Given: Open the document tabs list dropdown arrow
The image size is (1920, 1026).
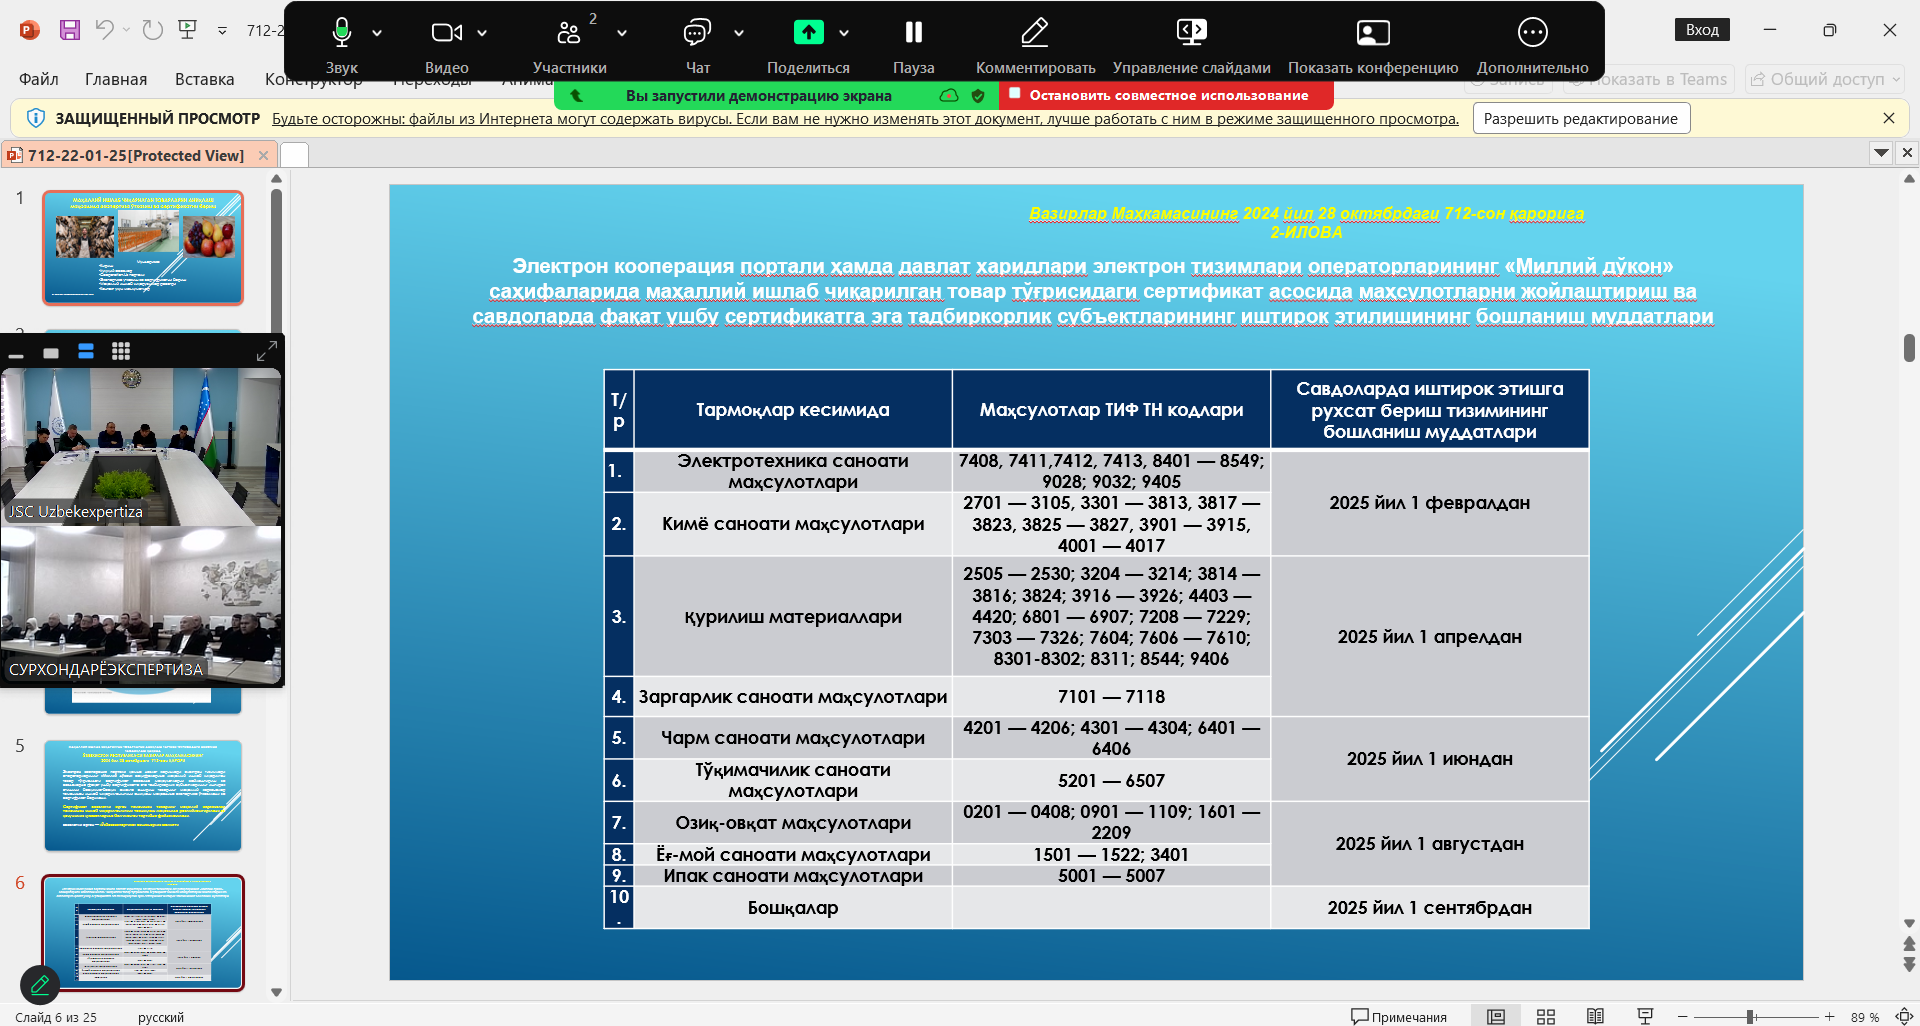Looking at the screenshot, I should (x=1881, y=153).
